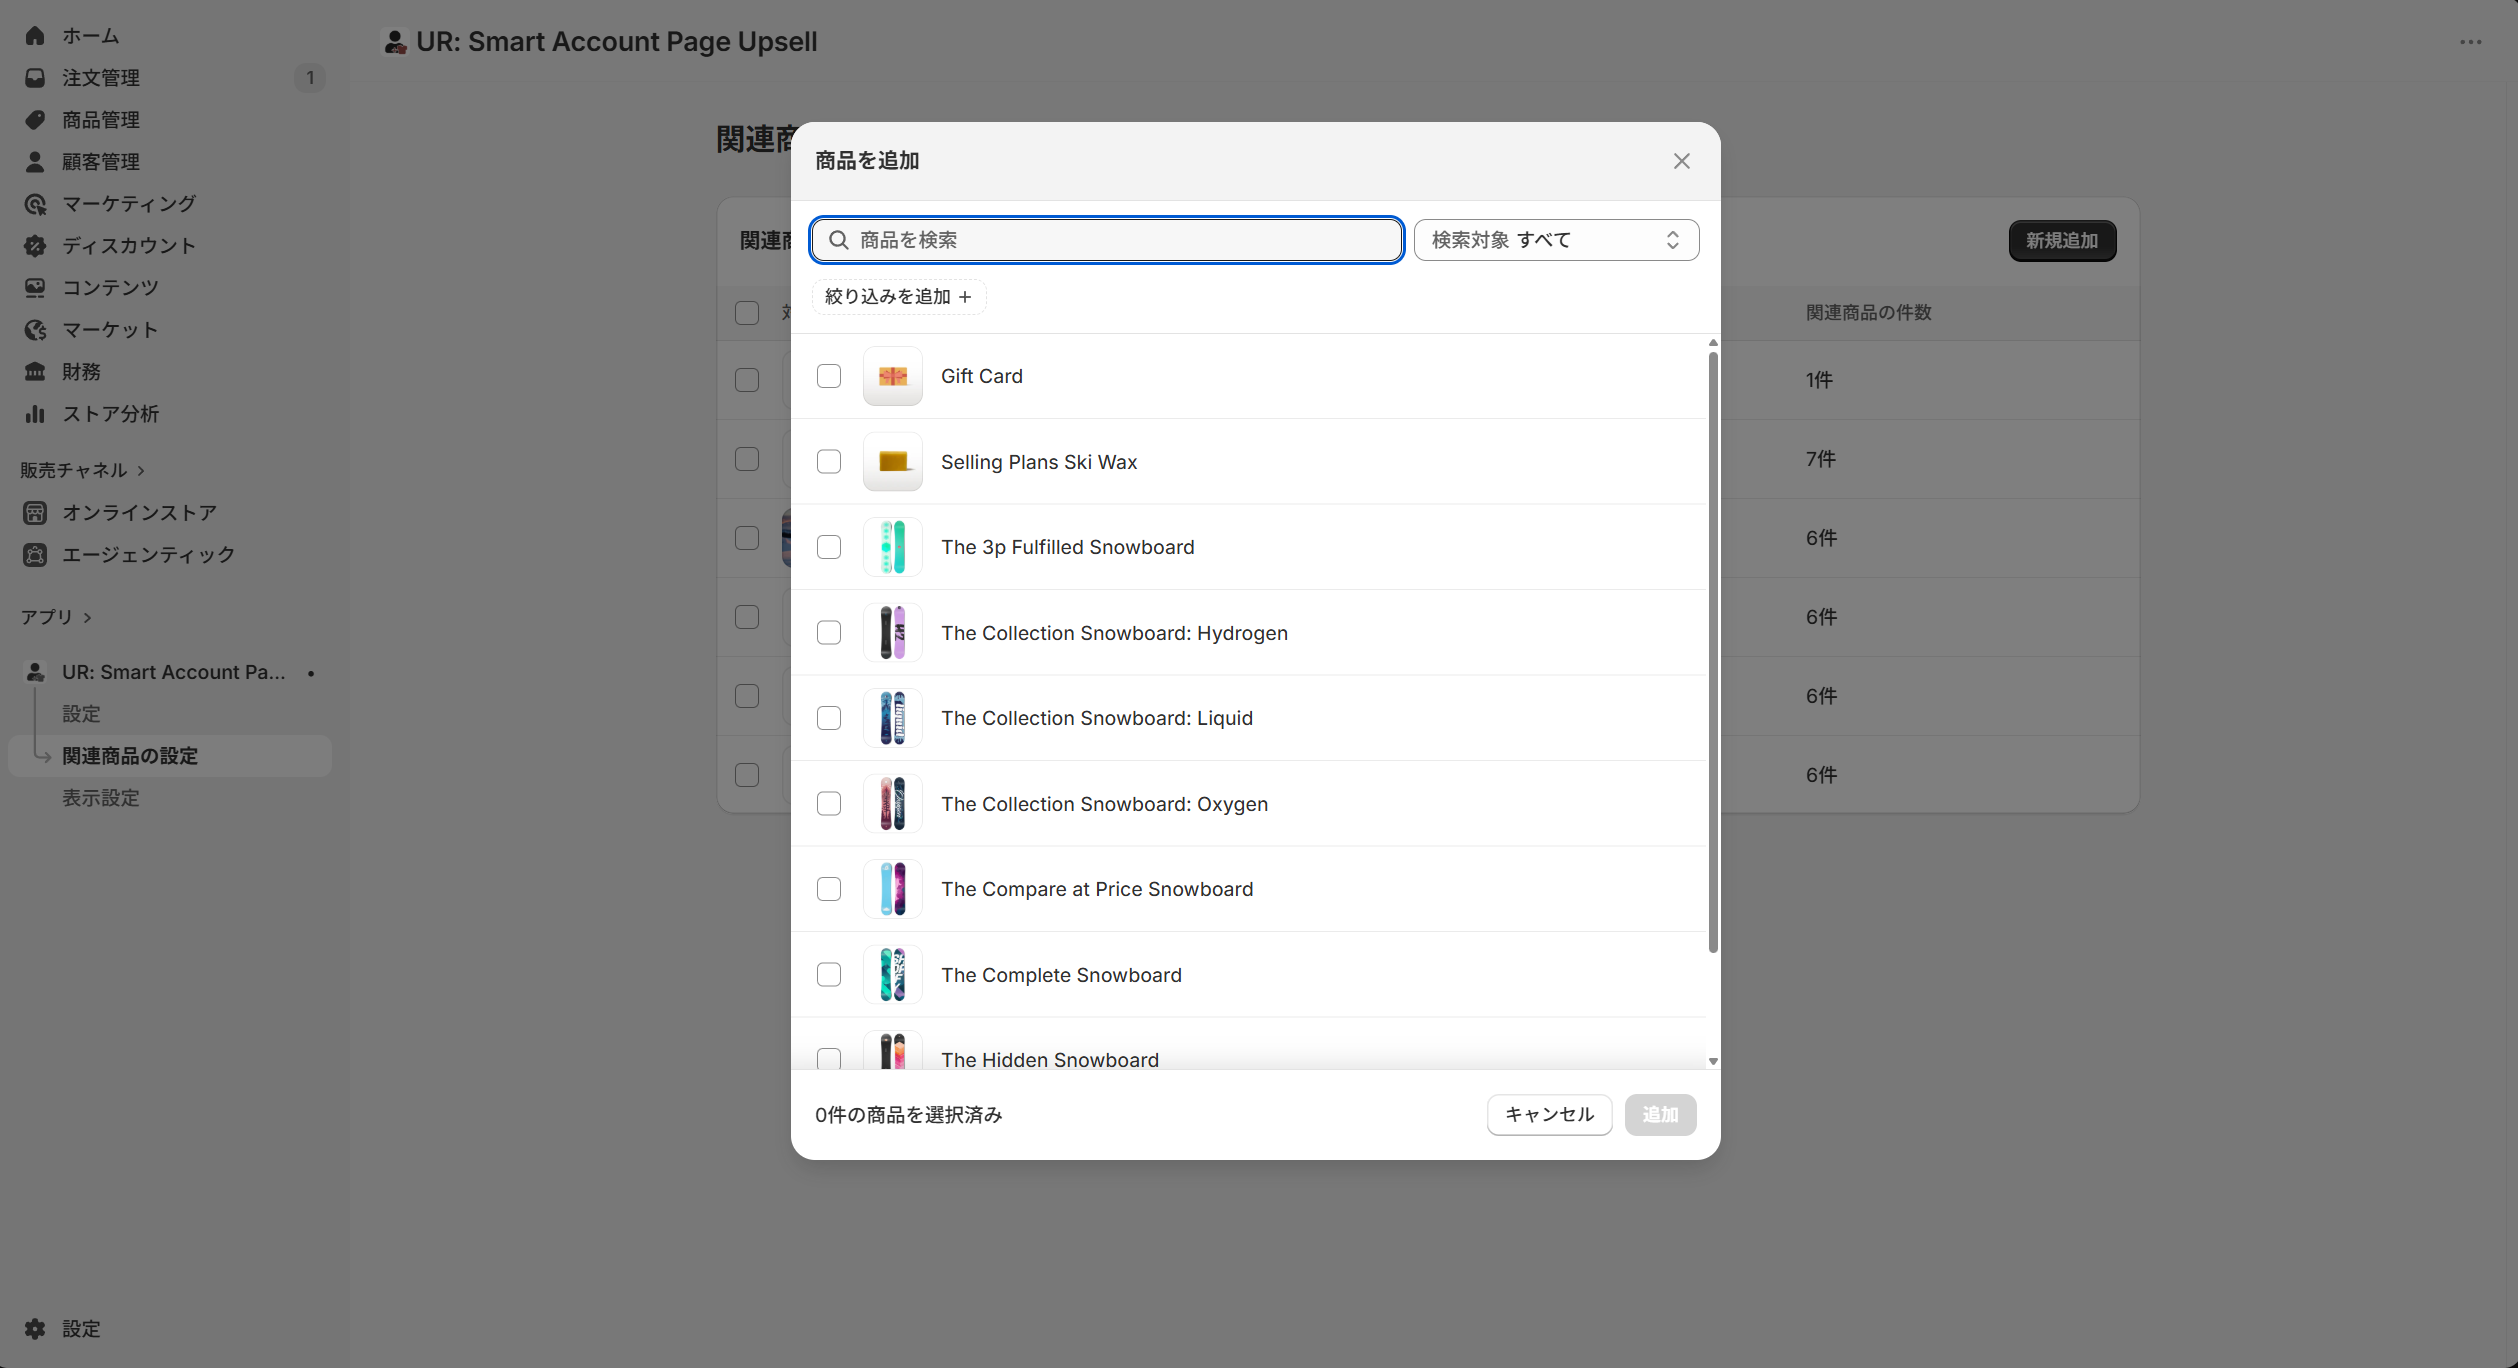Screen dimensions: 2518x1368
Task: Open 表示設定 sidebar item
Action: [x=101, y=798]
